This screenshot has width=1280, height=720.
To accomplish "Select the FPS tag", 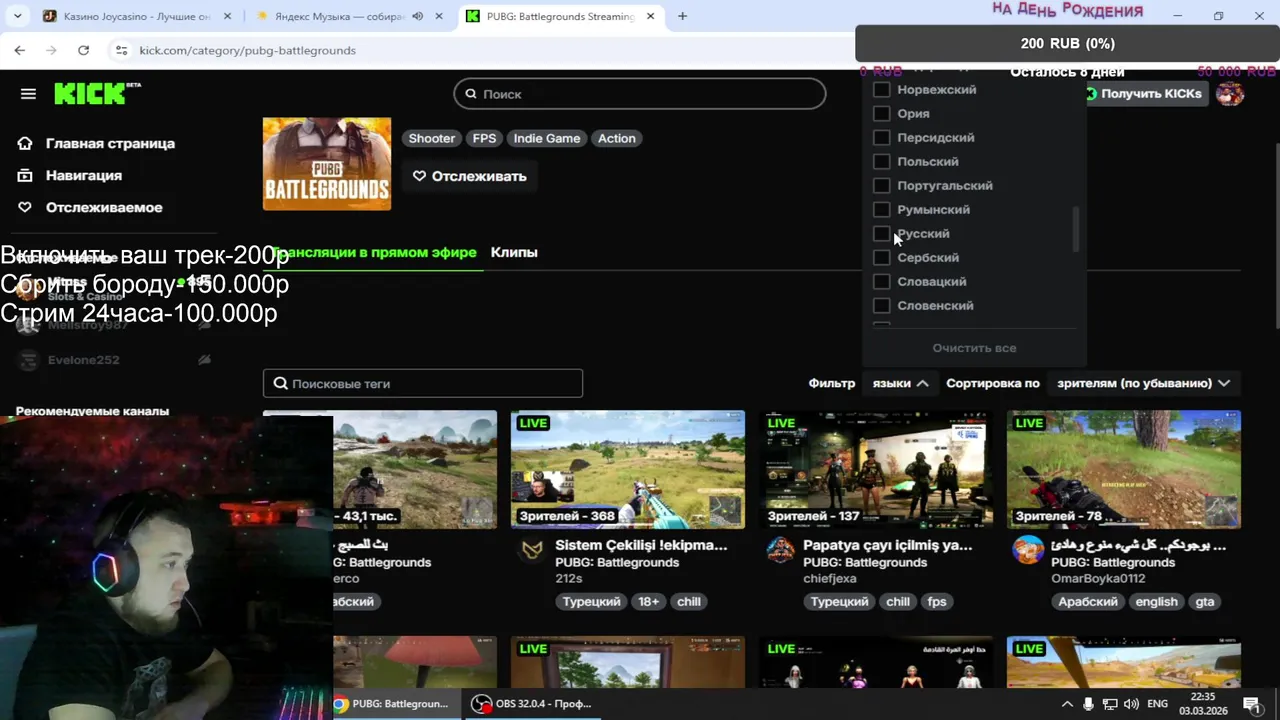I will [484, 138].
